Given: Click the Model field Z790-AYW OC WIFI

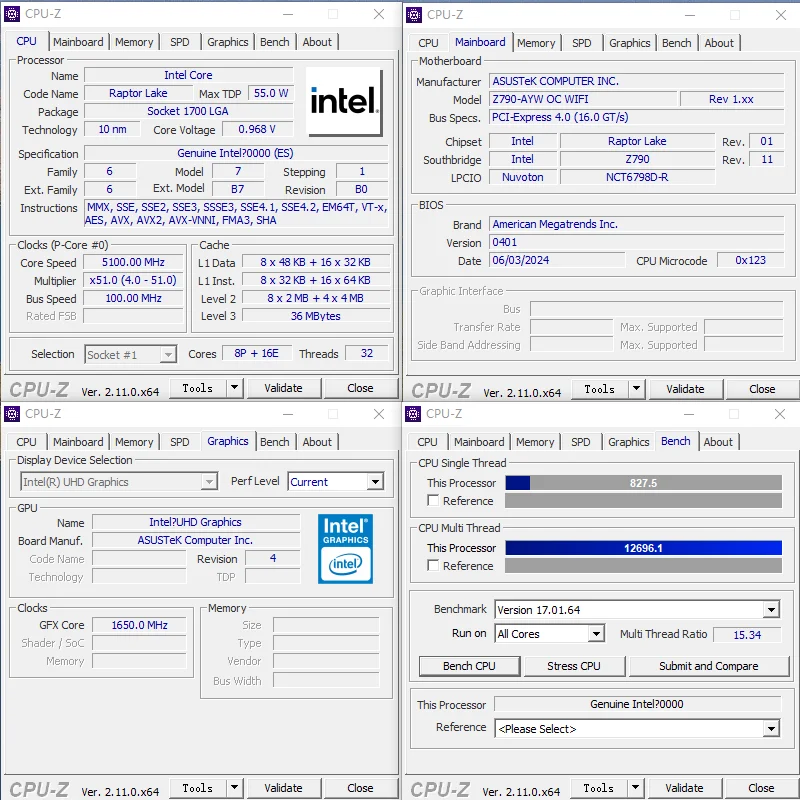Looking at the screenshot, I should [x=583, y=99].
